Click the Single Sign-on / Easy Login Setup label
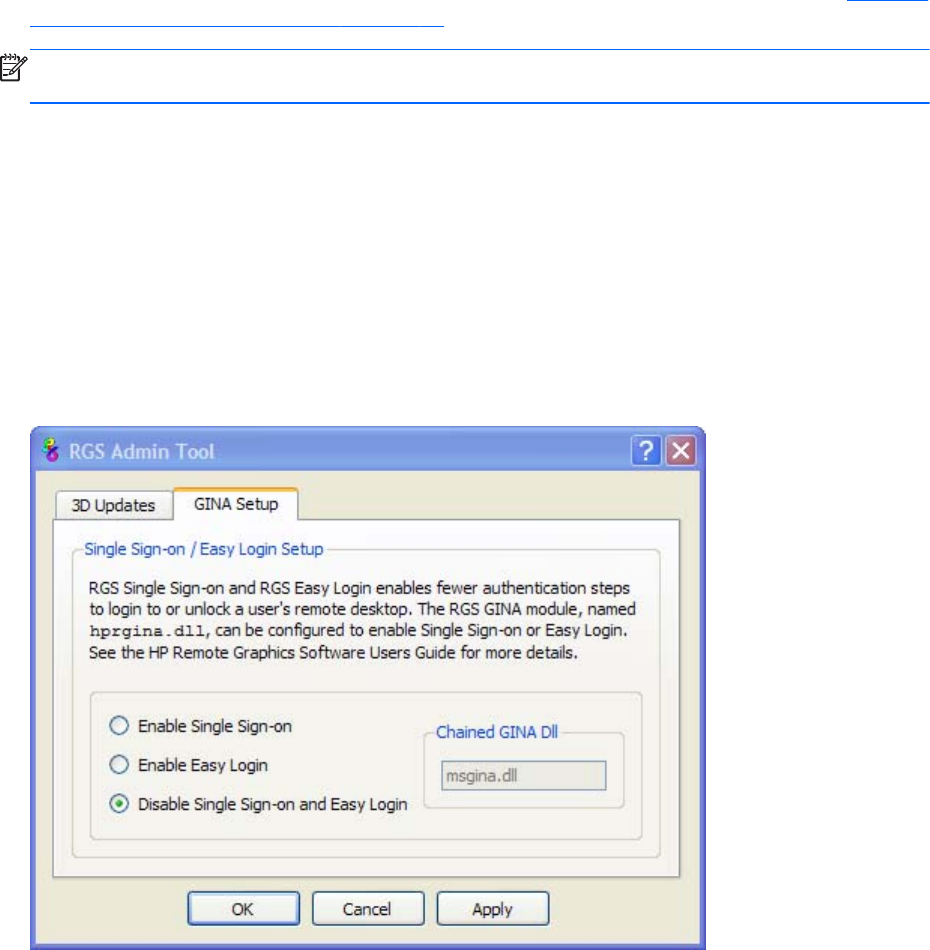 click(x=204, y=549)
